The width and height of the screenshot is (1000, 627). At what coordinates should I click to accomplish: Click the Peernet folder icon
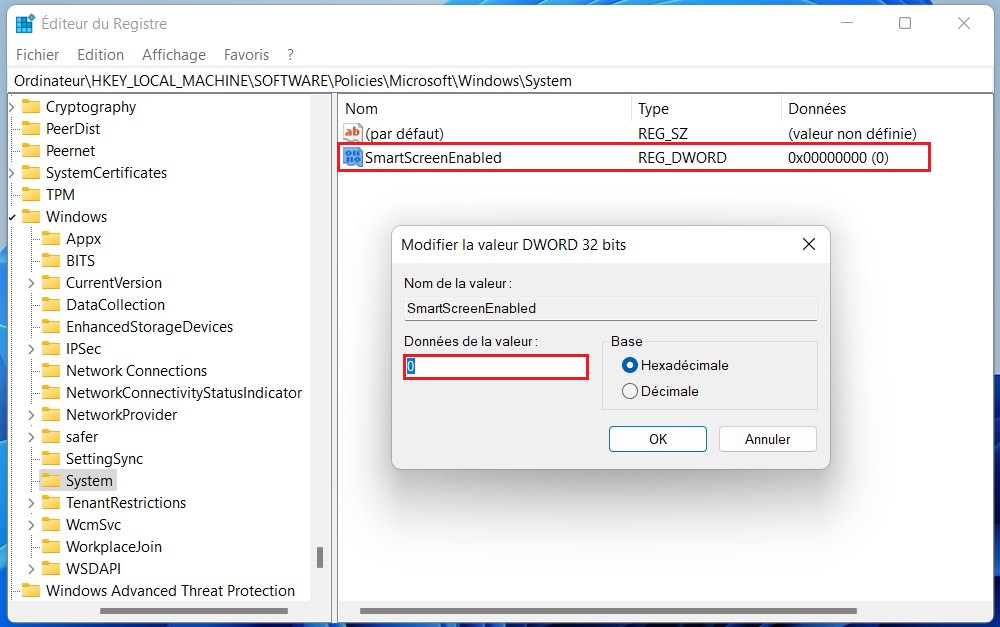(x=31, y=151)
